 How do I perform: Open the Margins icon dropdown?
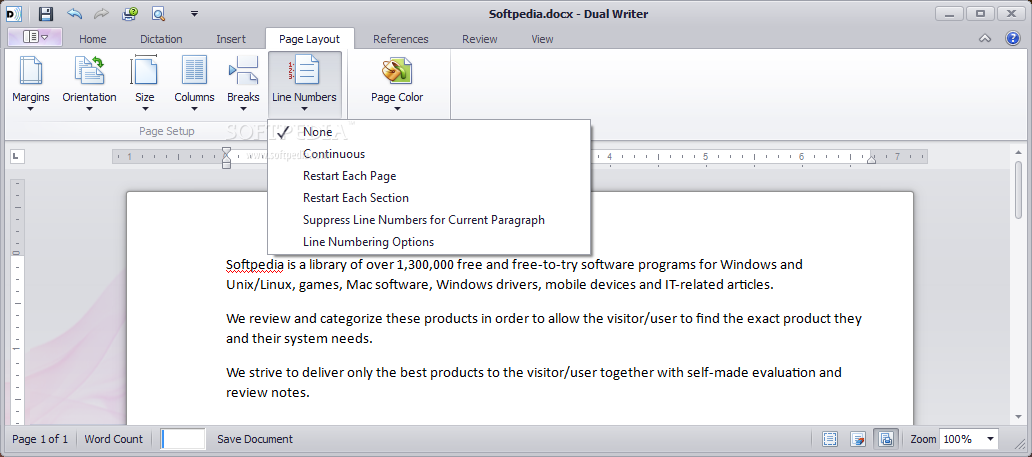30,84
